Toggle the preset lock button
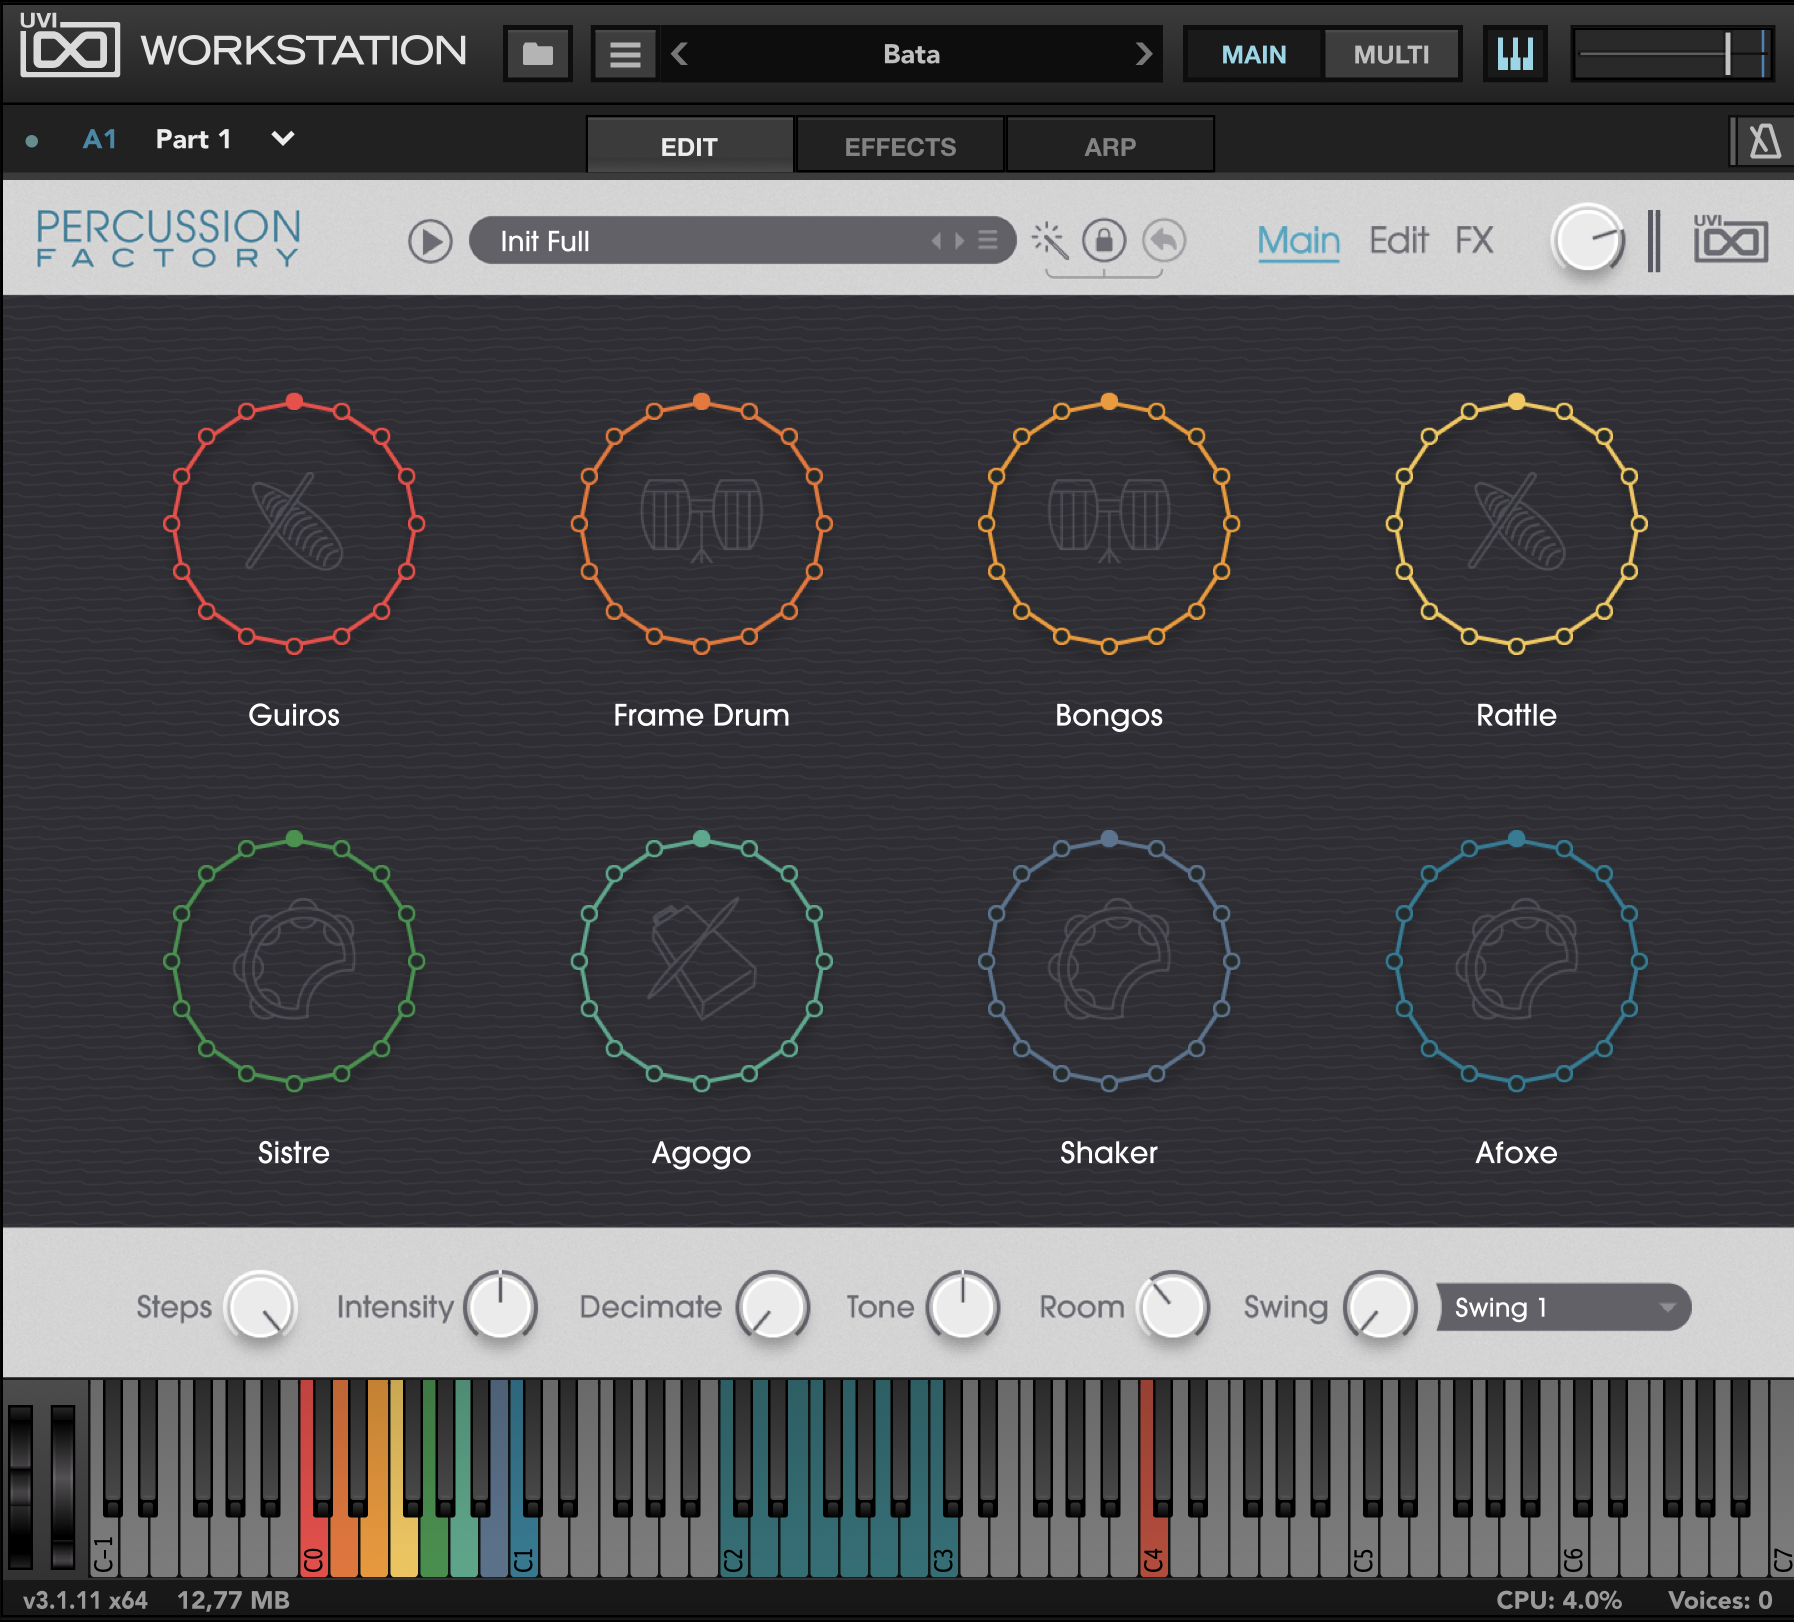 click(1105, 241)
